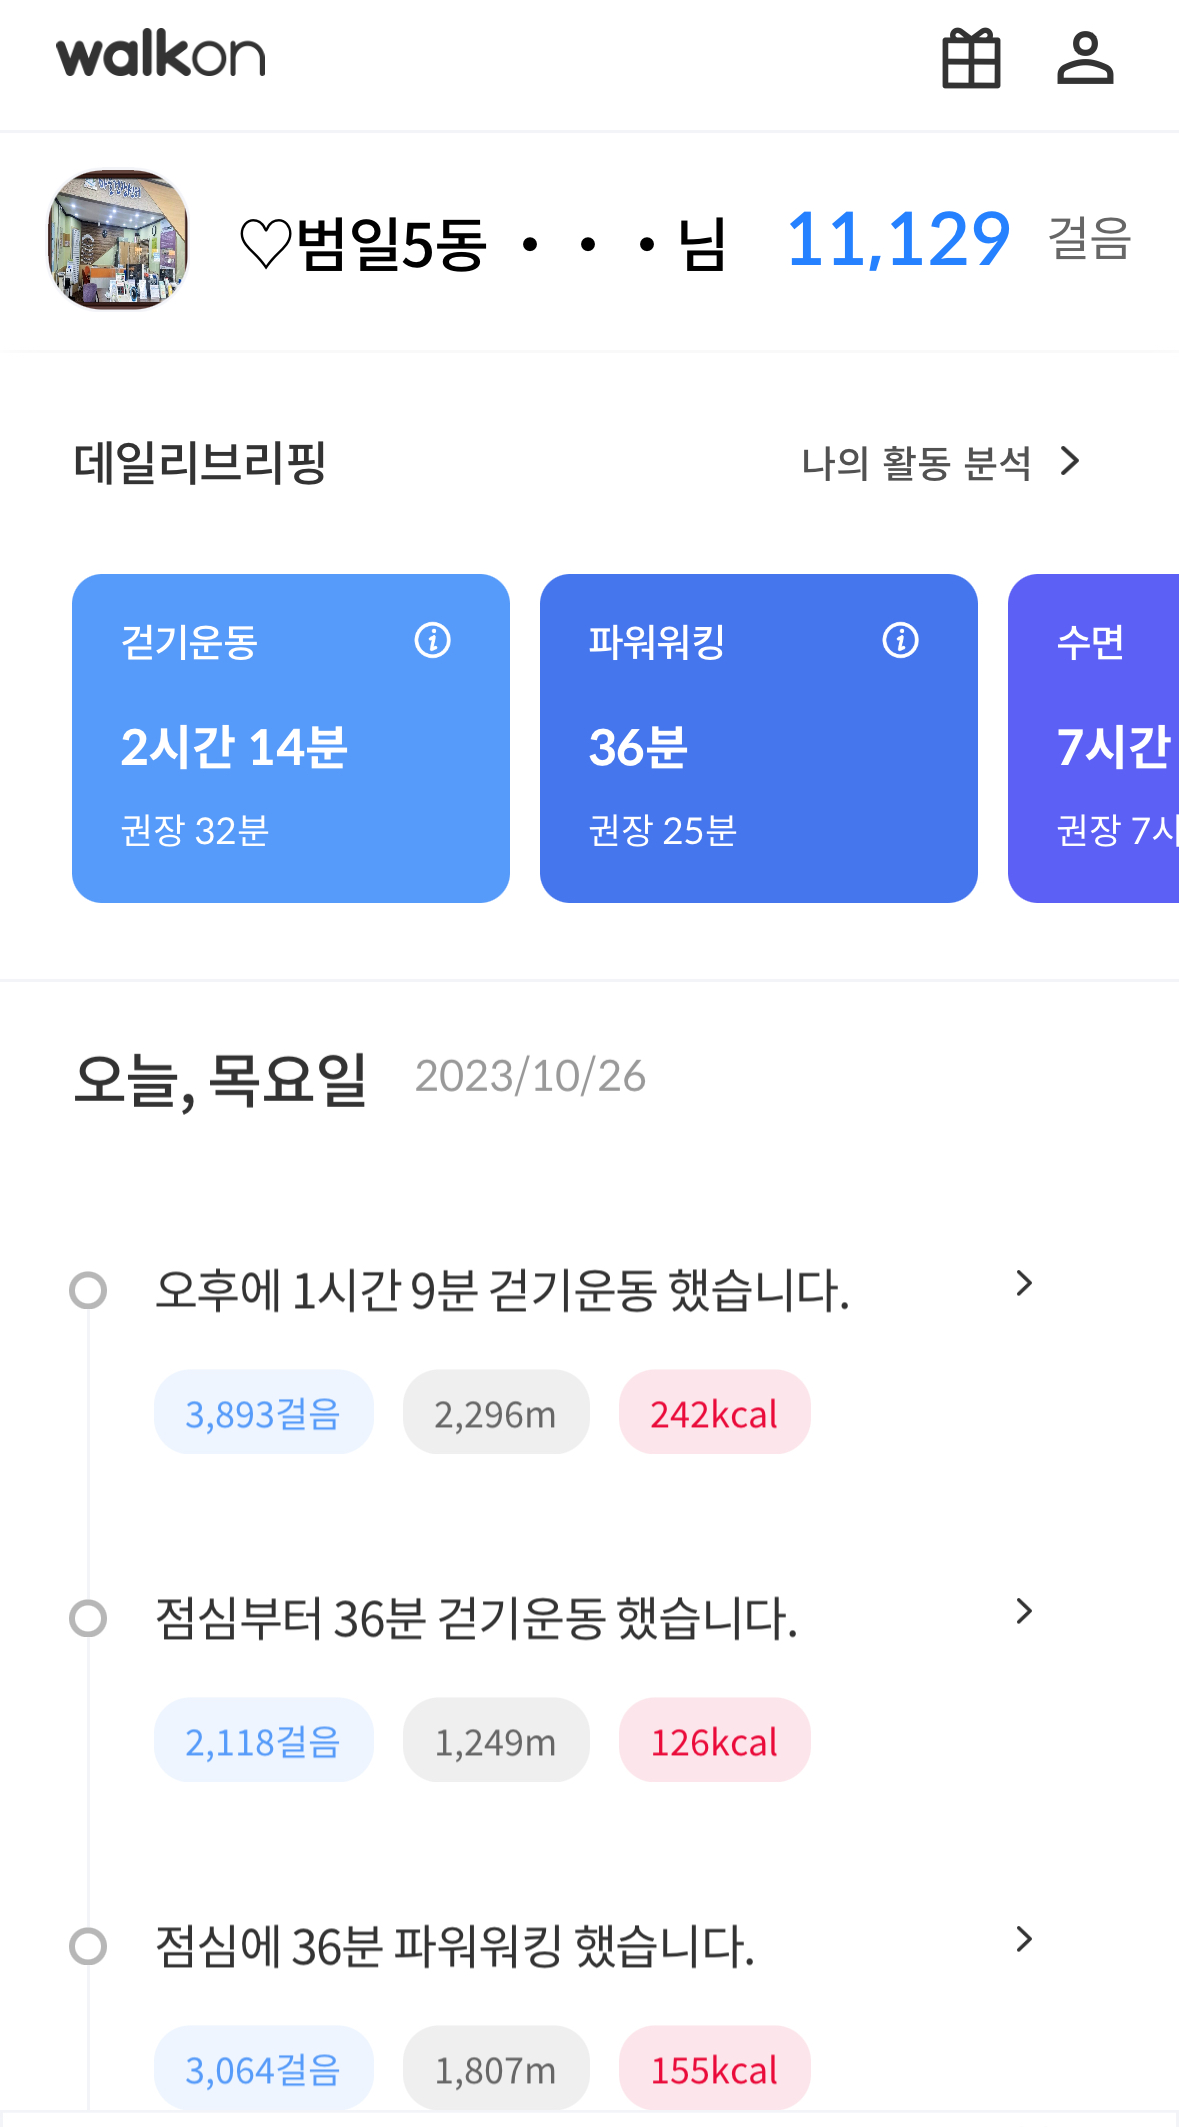The image size is (1179, 2127).
Task: Open the gift box rewards icon
Action: tap(971, 58)
